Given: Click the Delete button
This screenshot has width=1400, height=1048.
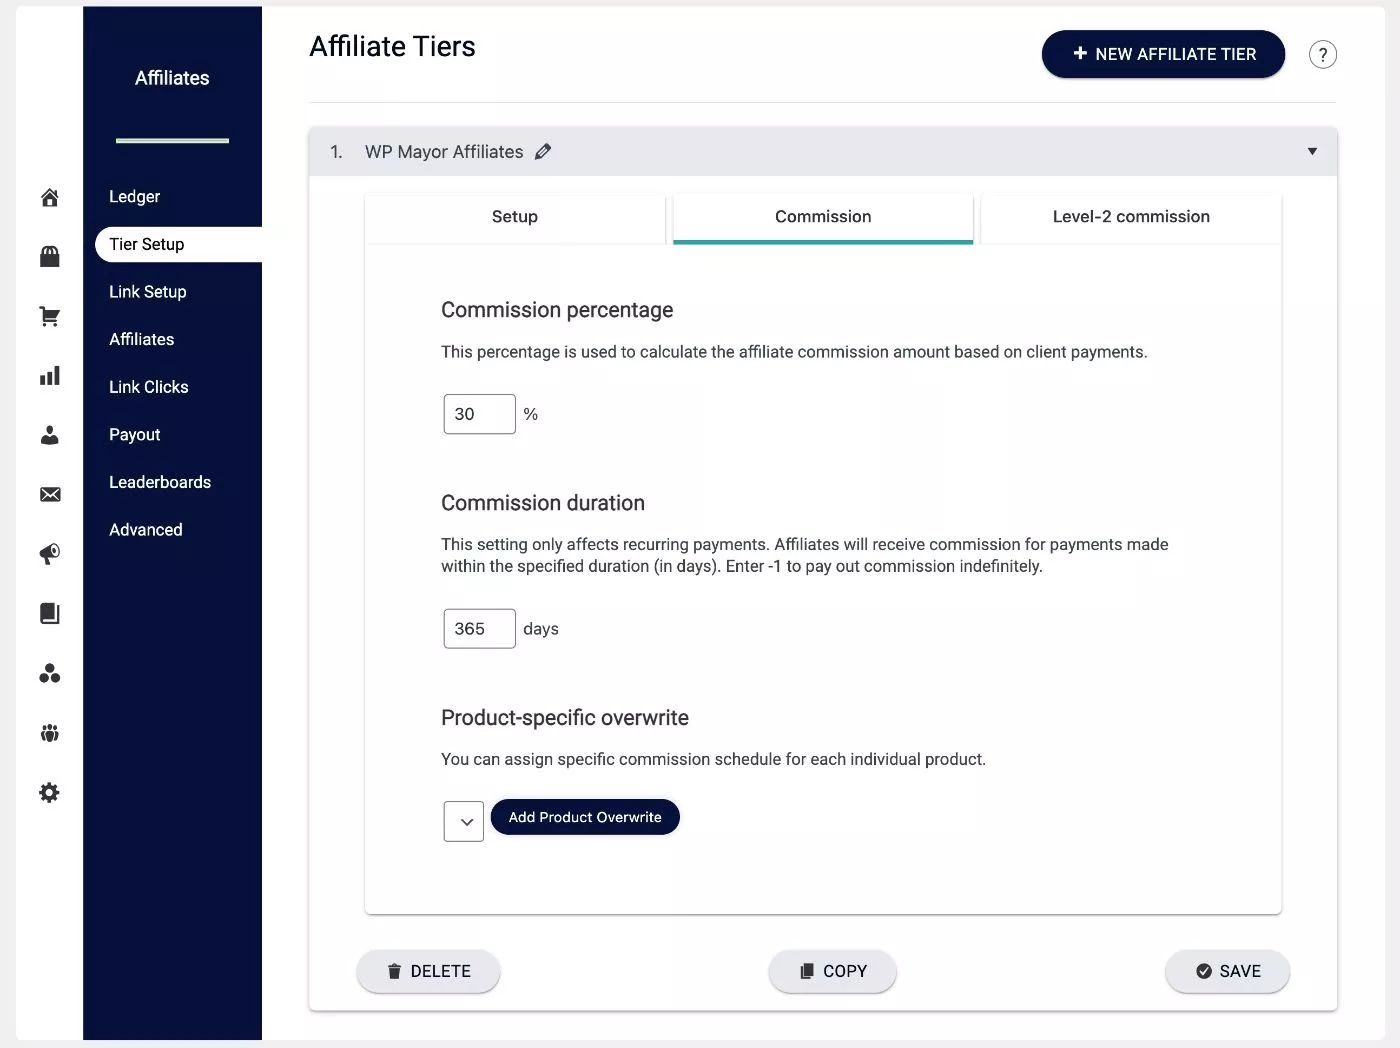Looking at the screenshot, I should coord(428,971).
